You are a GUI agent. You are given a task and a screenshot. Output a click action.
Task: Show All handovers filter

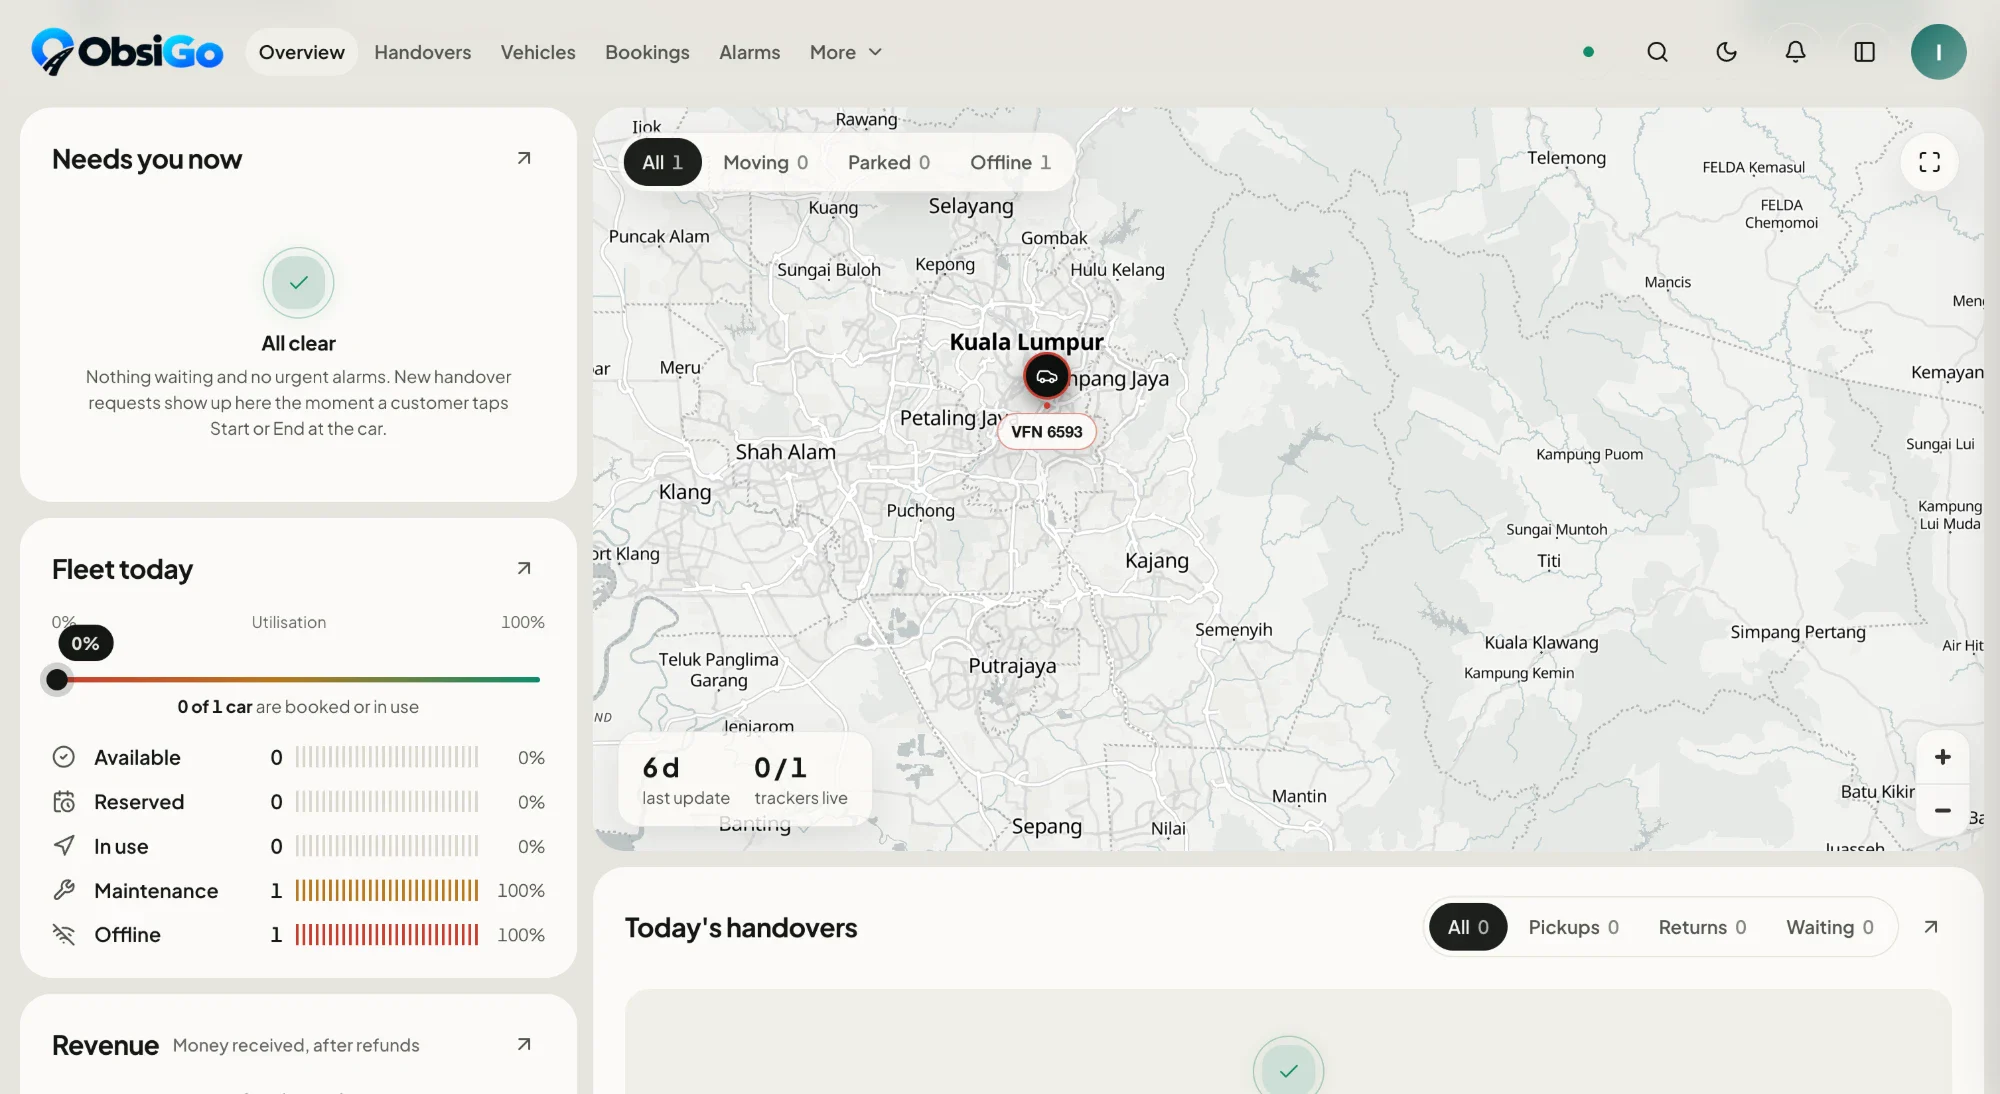(1468, 927)
